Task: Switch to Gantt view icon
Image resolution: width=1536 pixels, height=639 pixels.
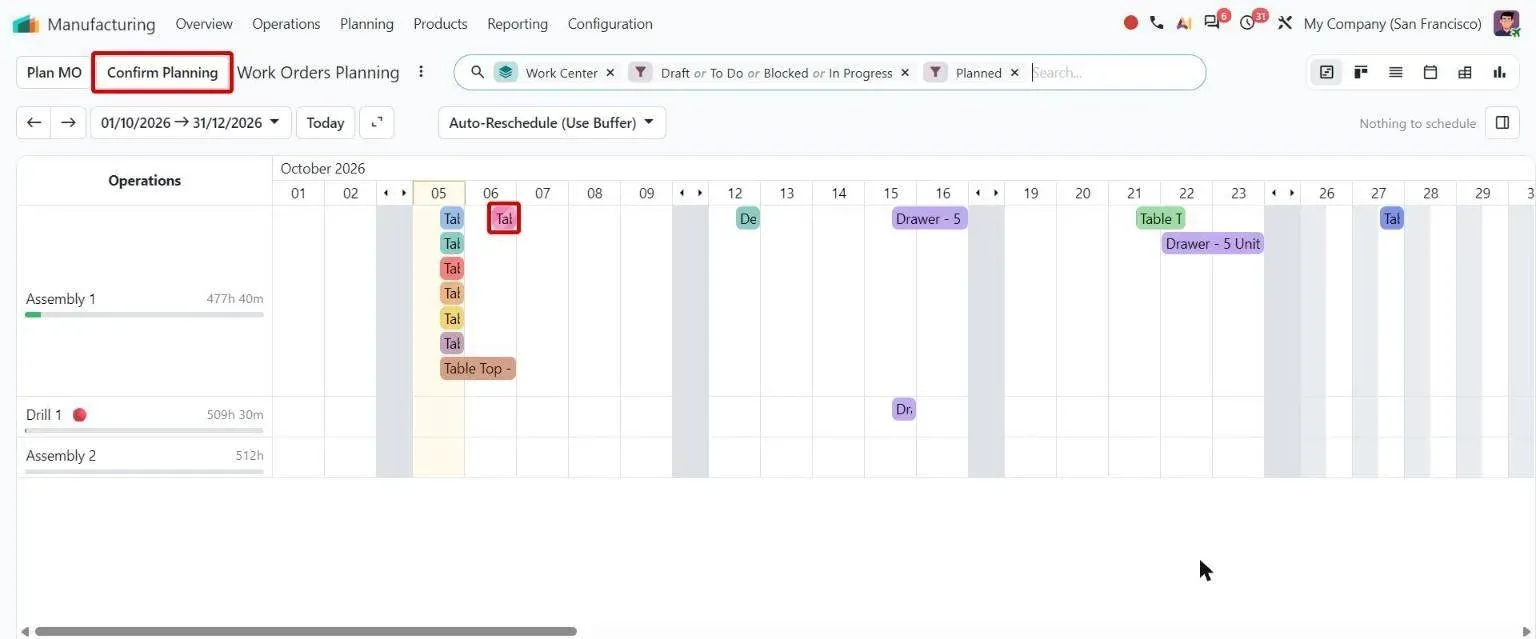Action: click(x=1326, y=72)
